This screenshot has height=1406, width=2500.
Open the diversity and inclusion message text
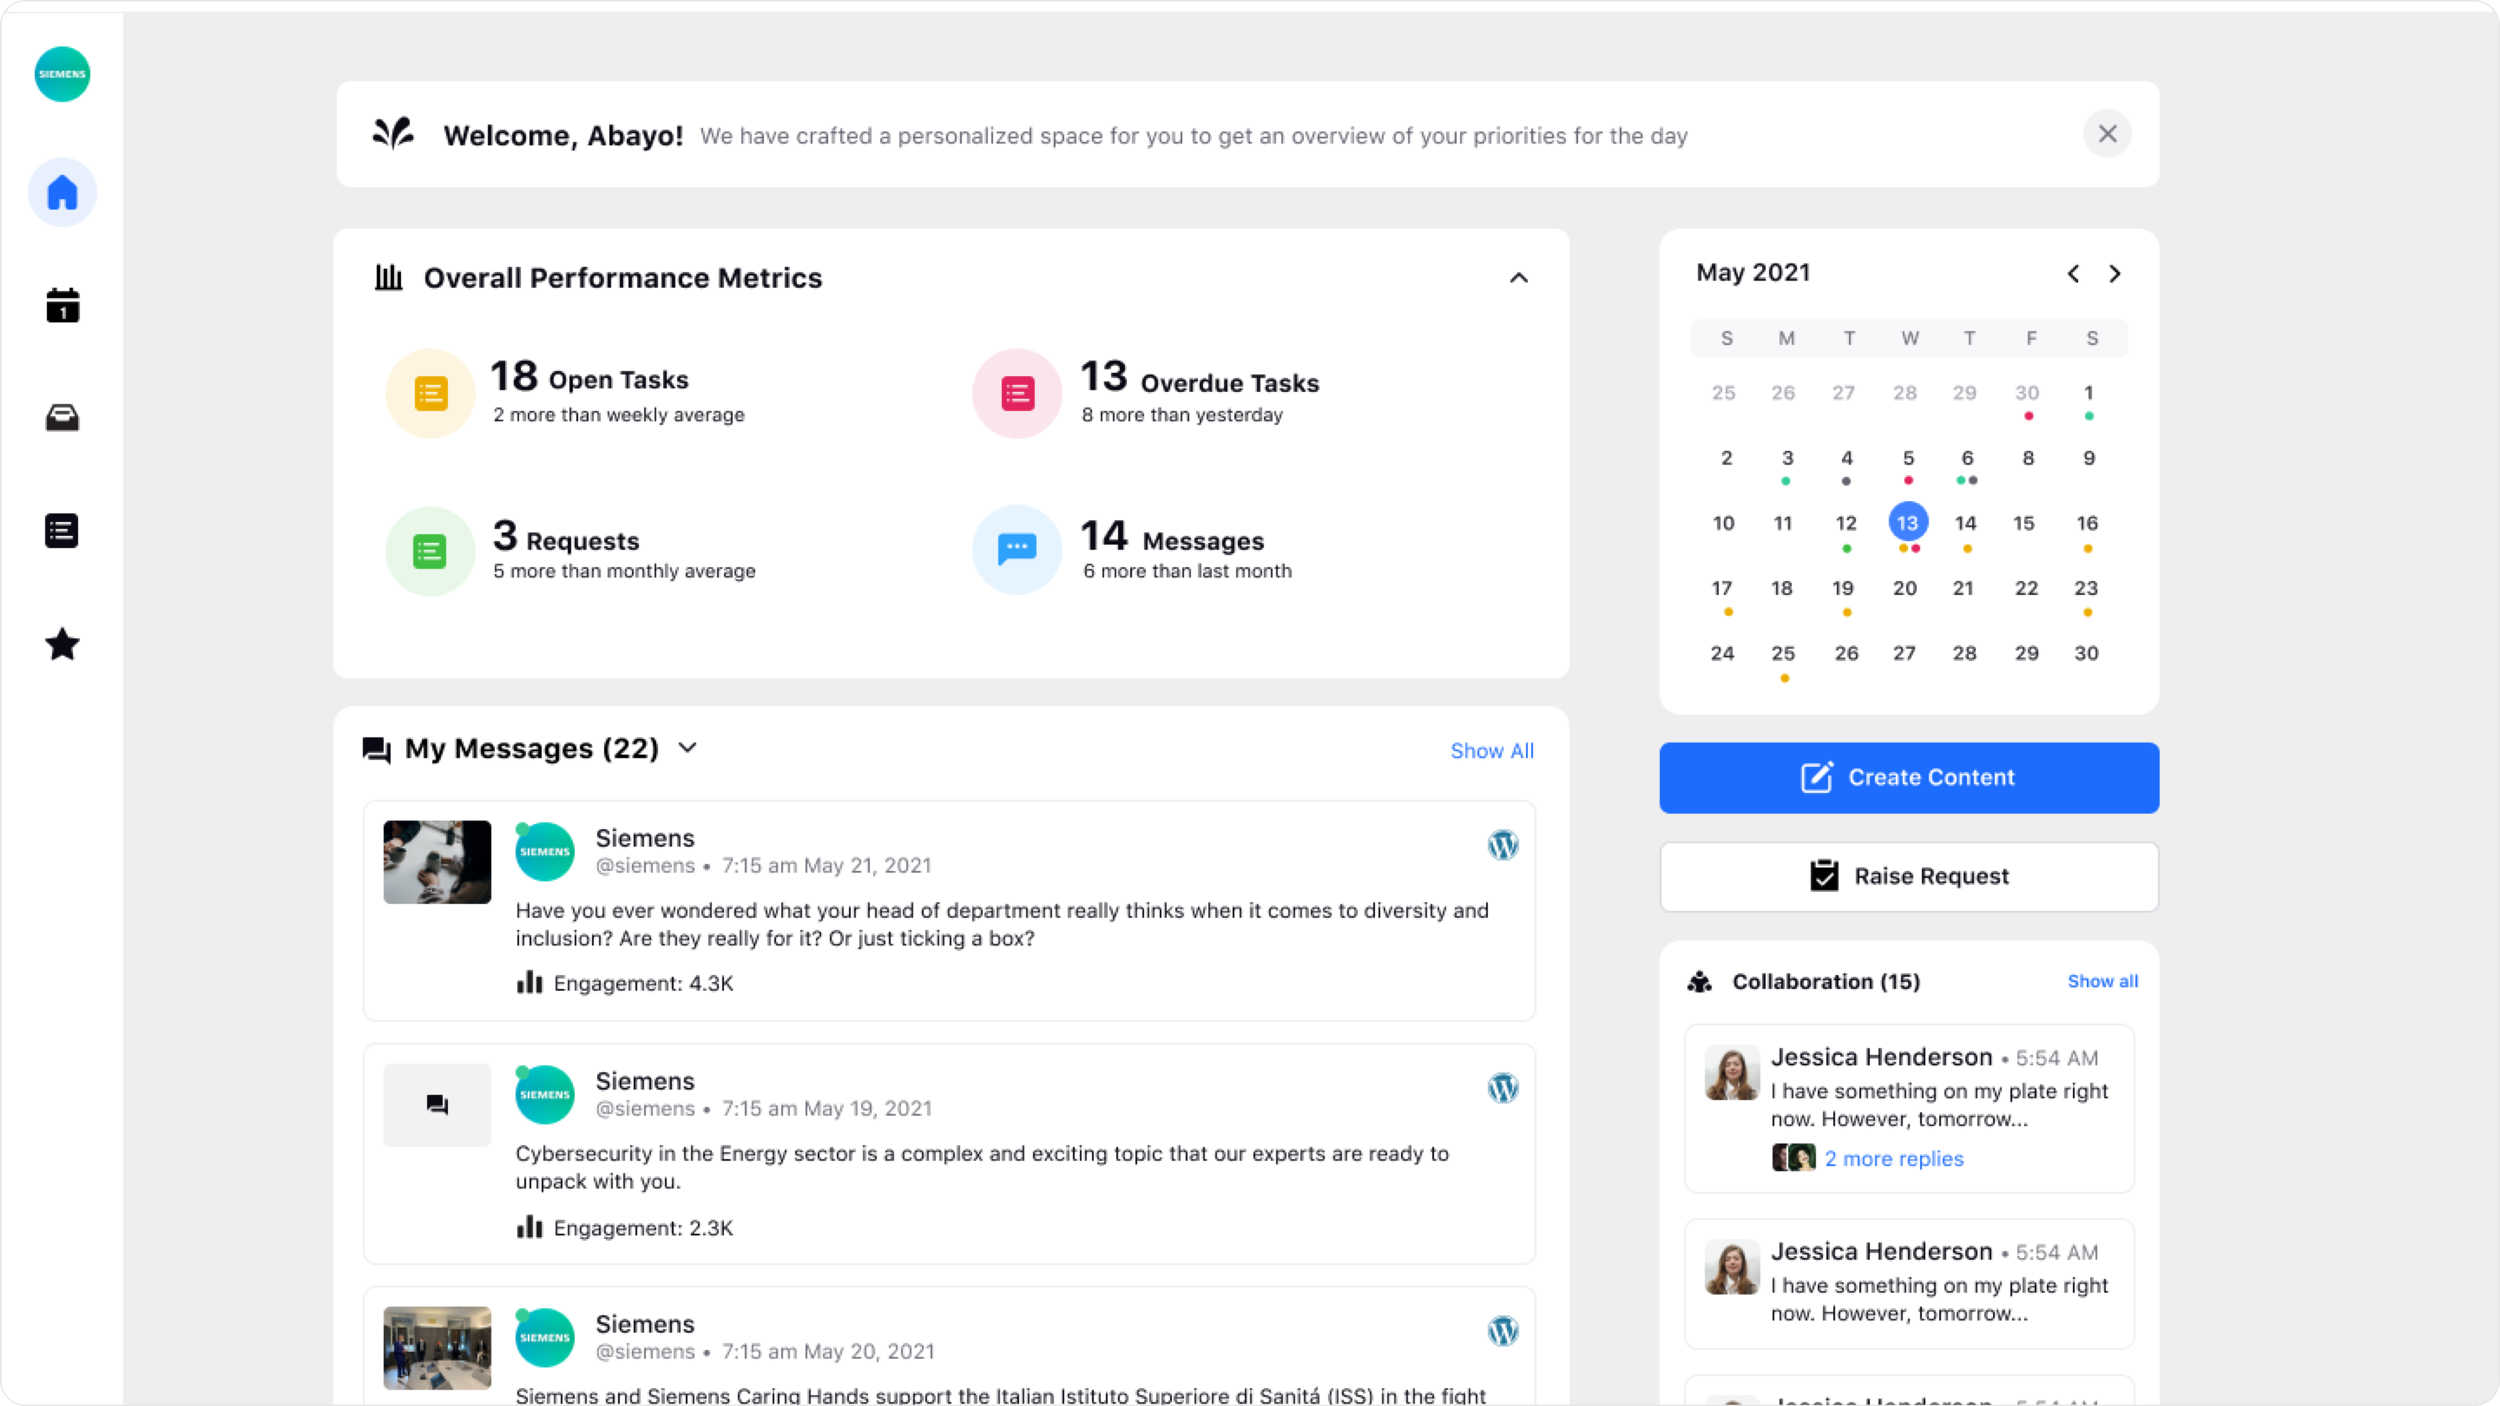point(1002,924)
